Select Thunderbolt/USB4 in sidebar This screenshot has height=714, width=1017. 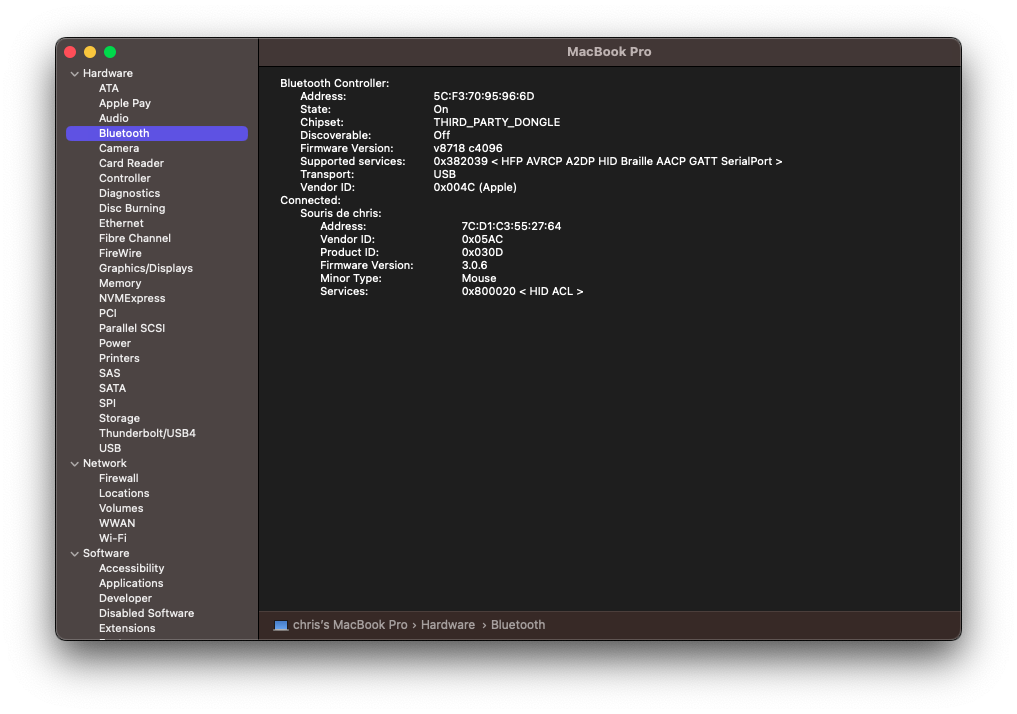tap(147, 433)
